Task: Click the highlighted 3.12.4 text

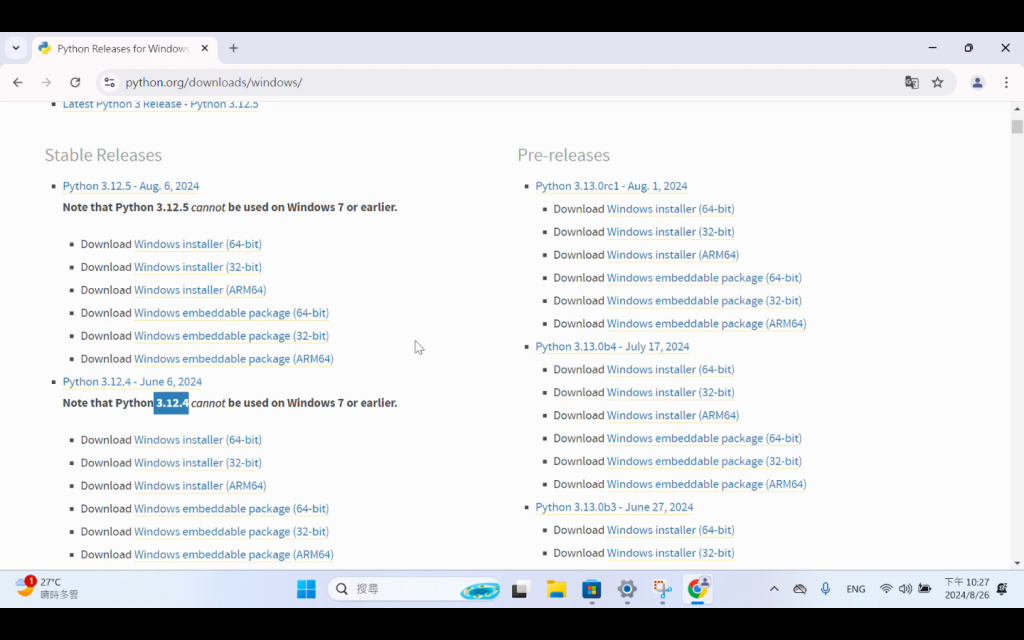Action: click(171, 403)
